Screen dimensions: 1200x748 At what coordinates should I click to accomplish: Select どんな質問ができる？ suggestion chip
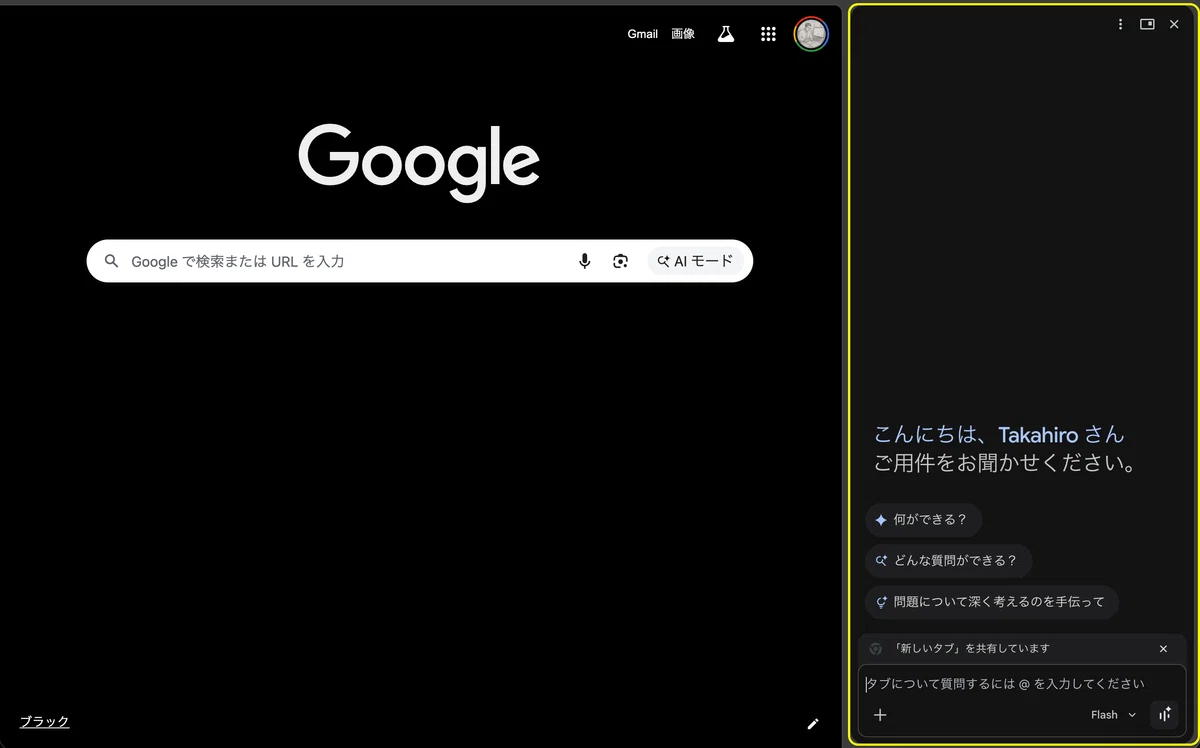948,561
